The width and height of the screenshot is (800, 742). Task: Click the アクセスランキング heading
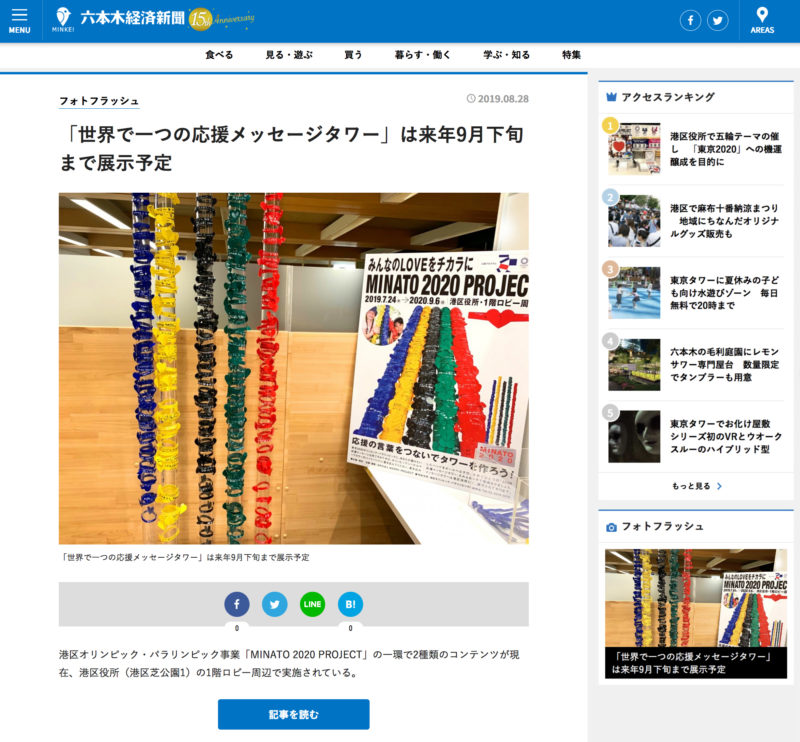(x=668, y=97)
